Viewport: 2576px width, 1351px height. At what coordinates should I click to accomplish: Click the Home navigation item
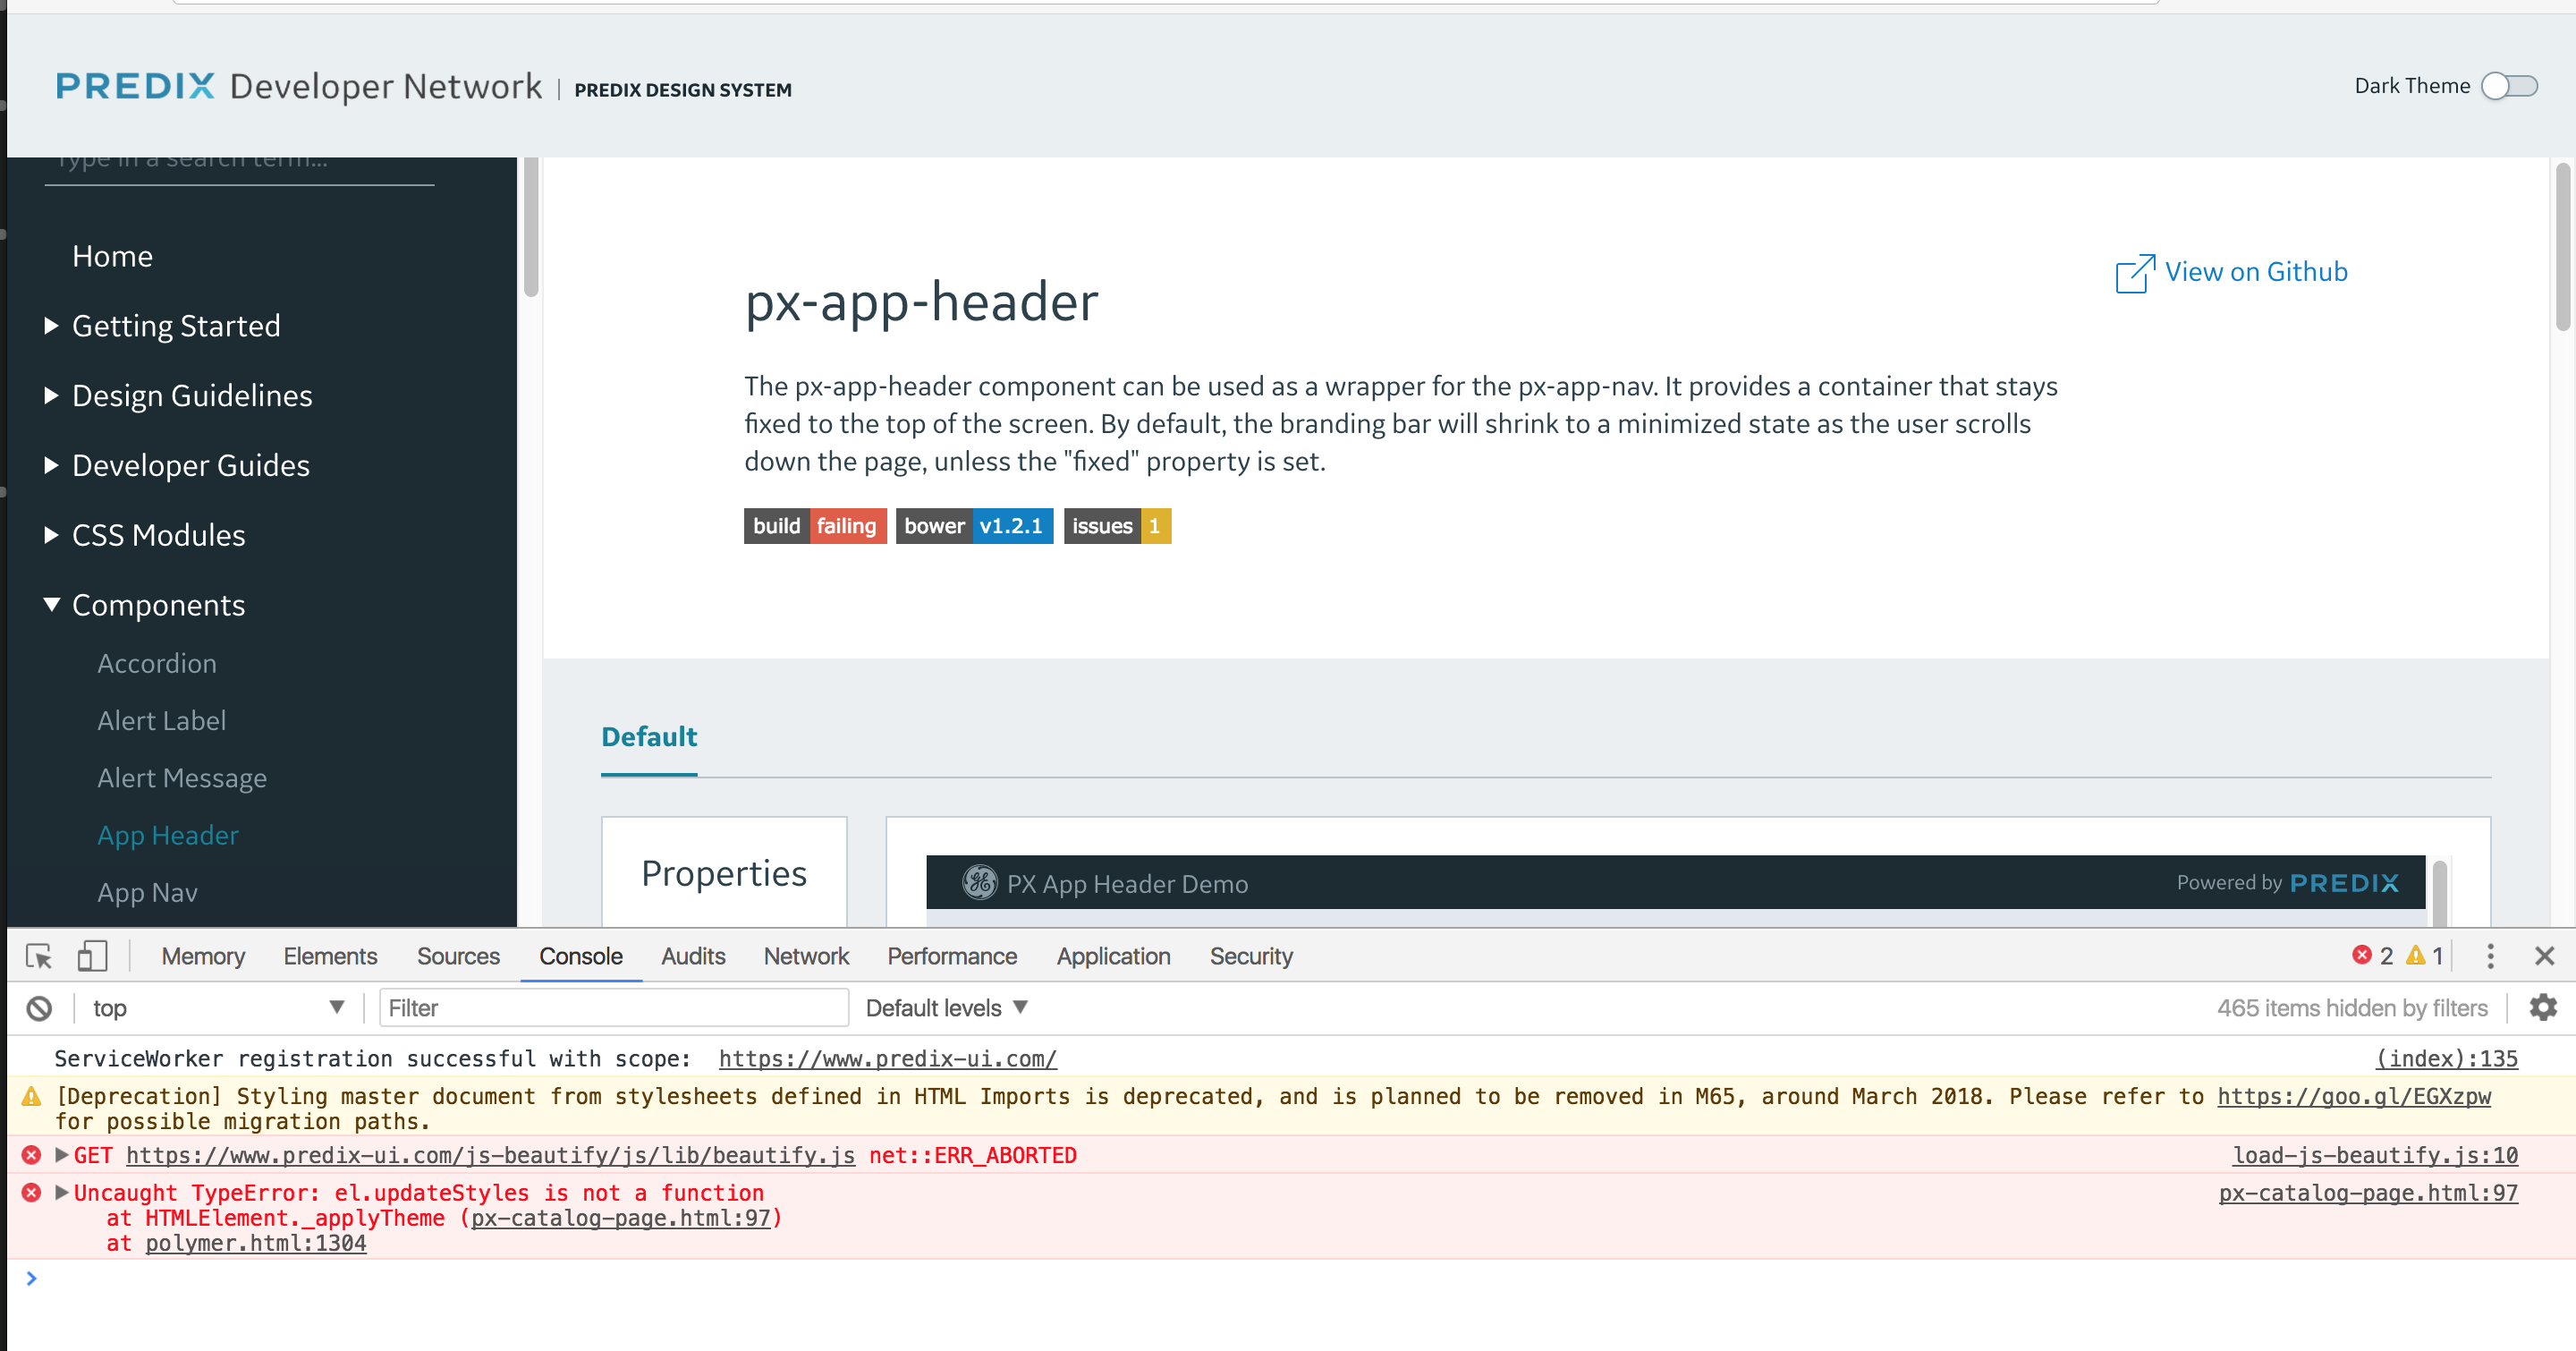(x=112, y=256)
